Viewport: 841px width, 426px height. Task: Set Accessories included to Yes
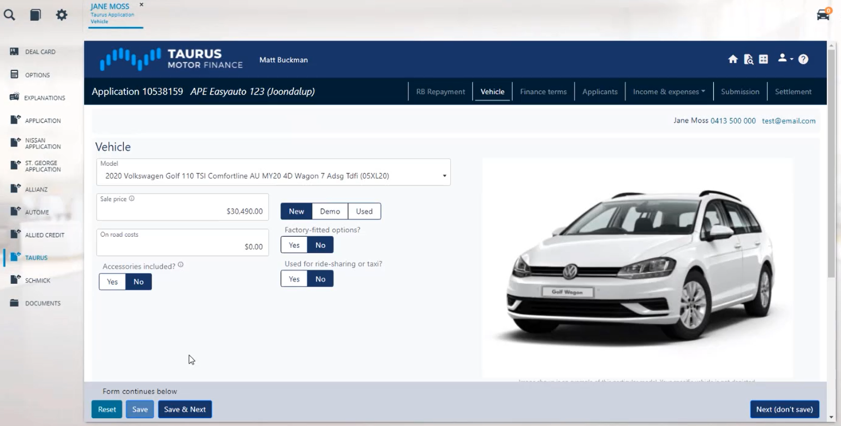tap(112, 282)
